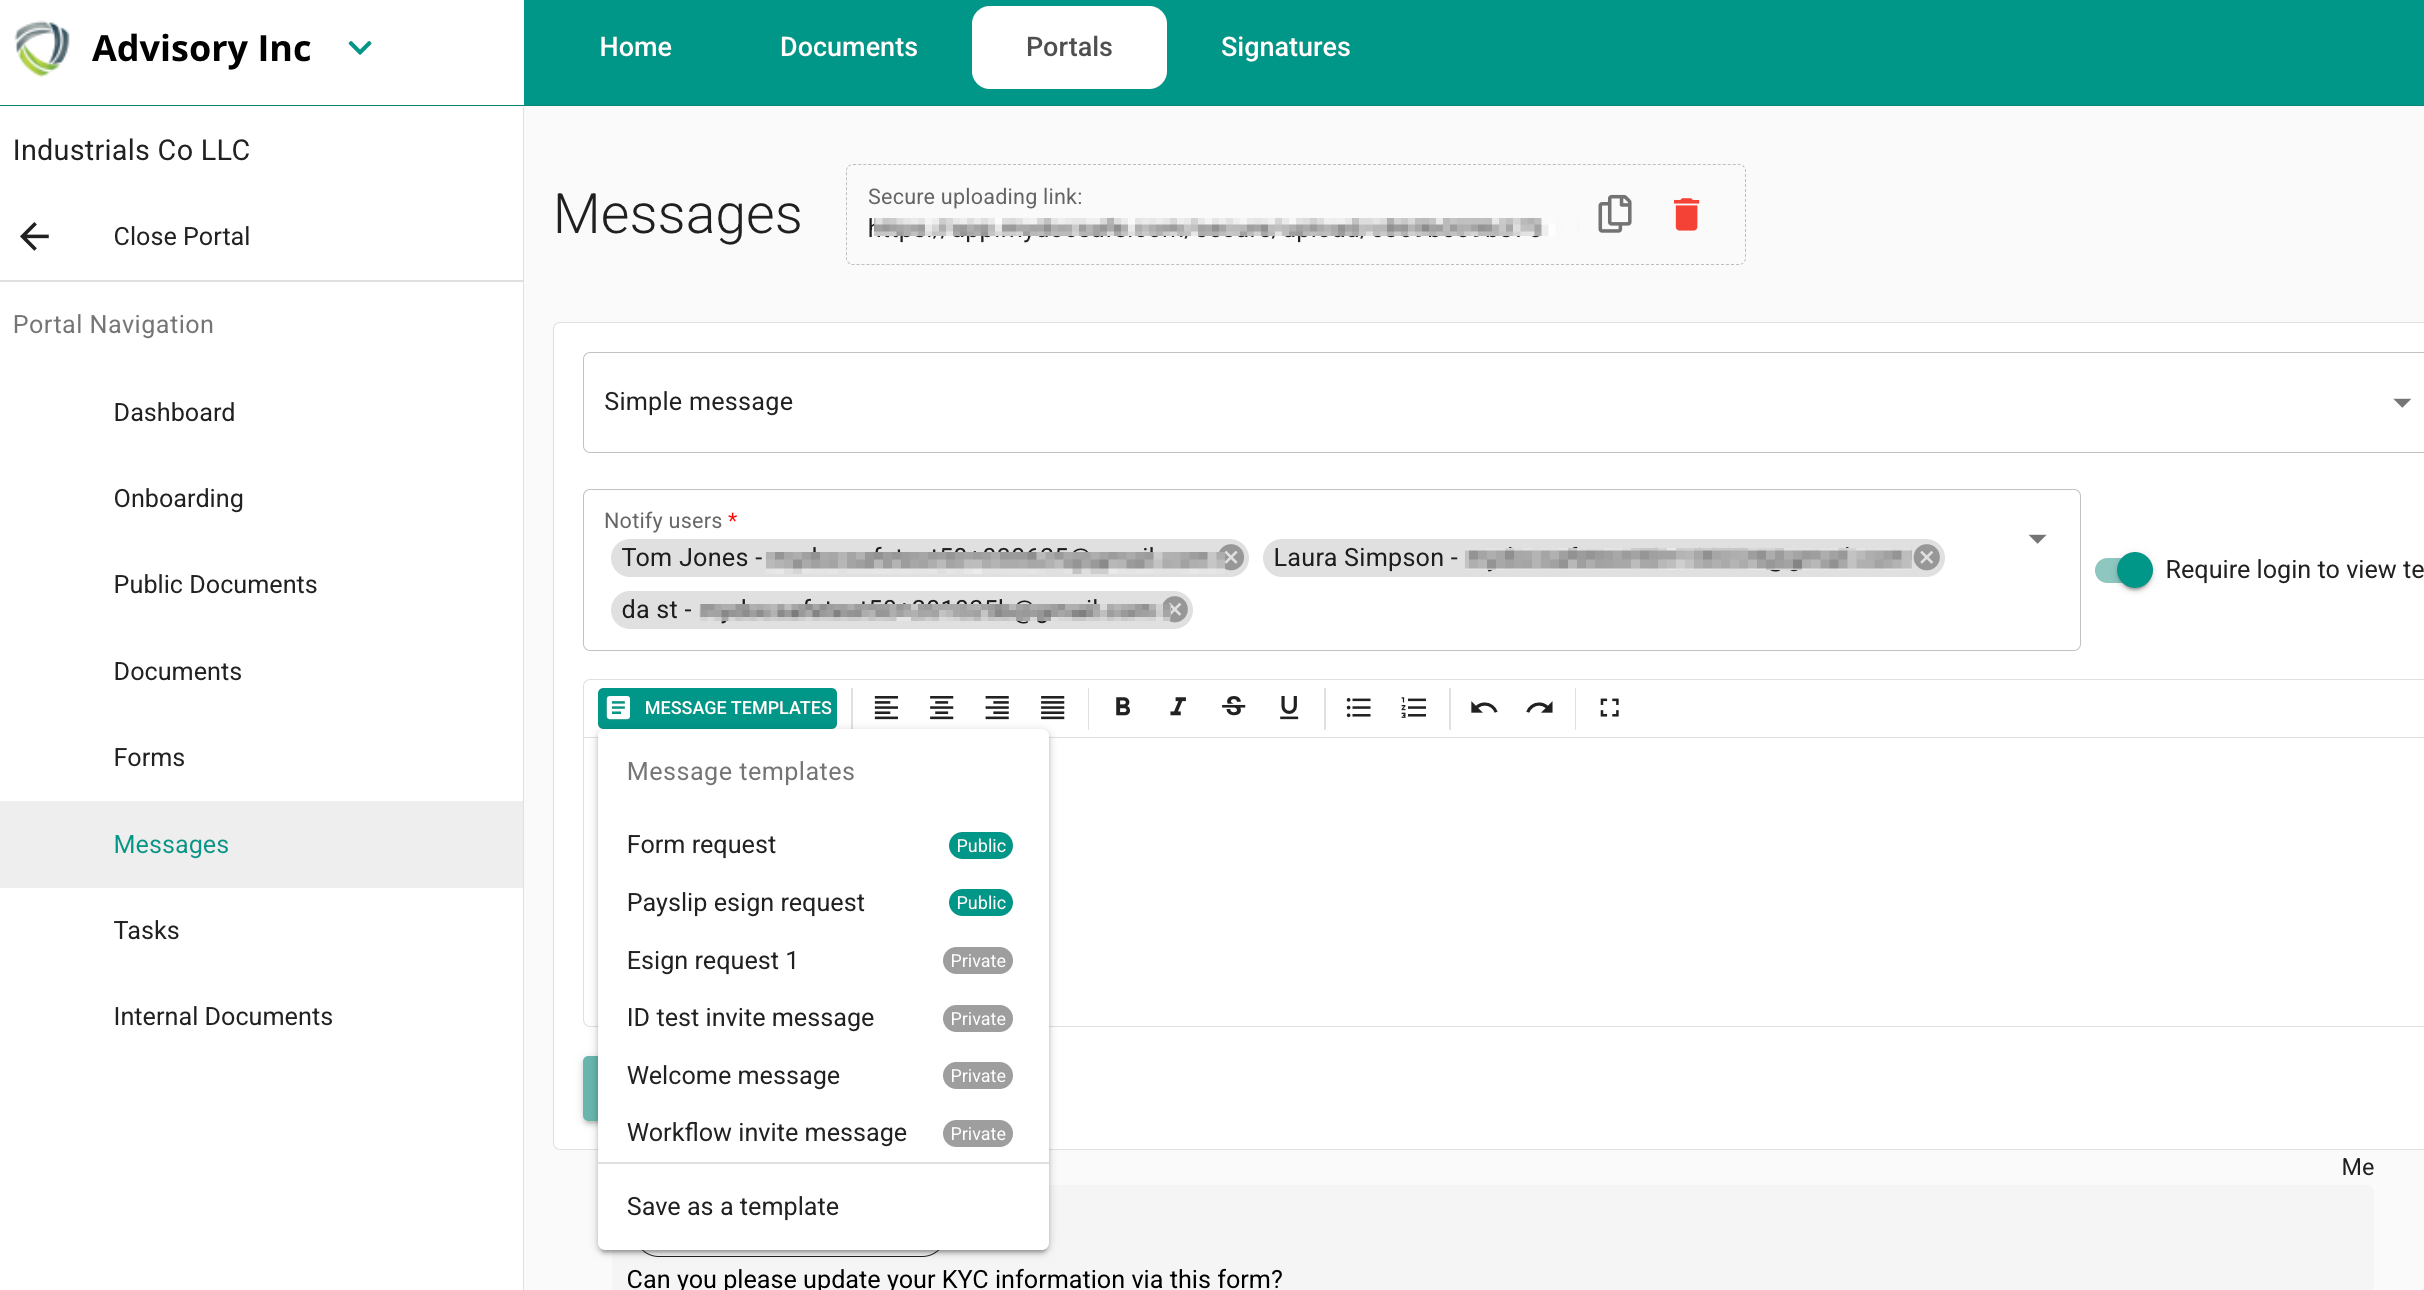
Task: Open the Advisory Inc account switcher
Action: click(x=360, y=47)
